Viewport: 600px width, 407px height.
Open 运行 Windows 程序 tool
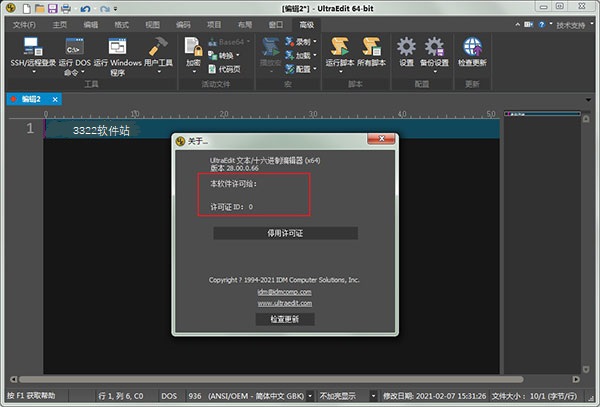(x=118, y=46)
